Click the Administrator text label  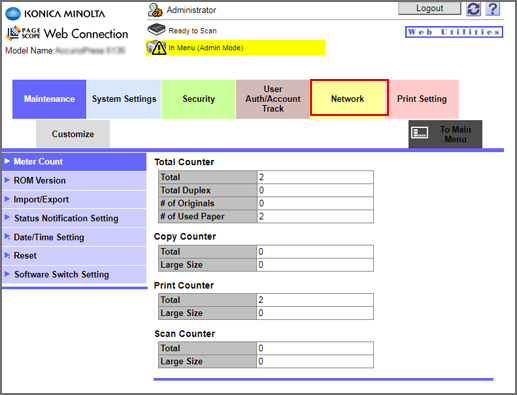pyautogui.click(x=191, y=10)
